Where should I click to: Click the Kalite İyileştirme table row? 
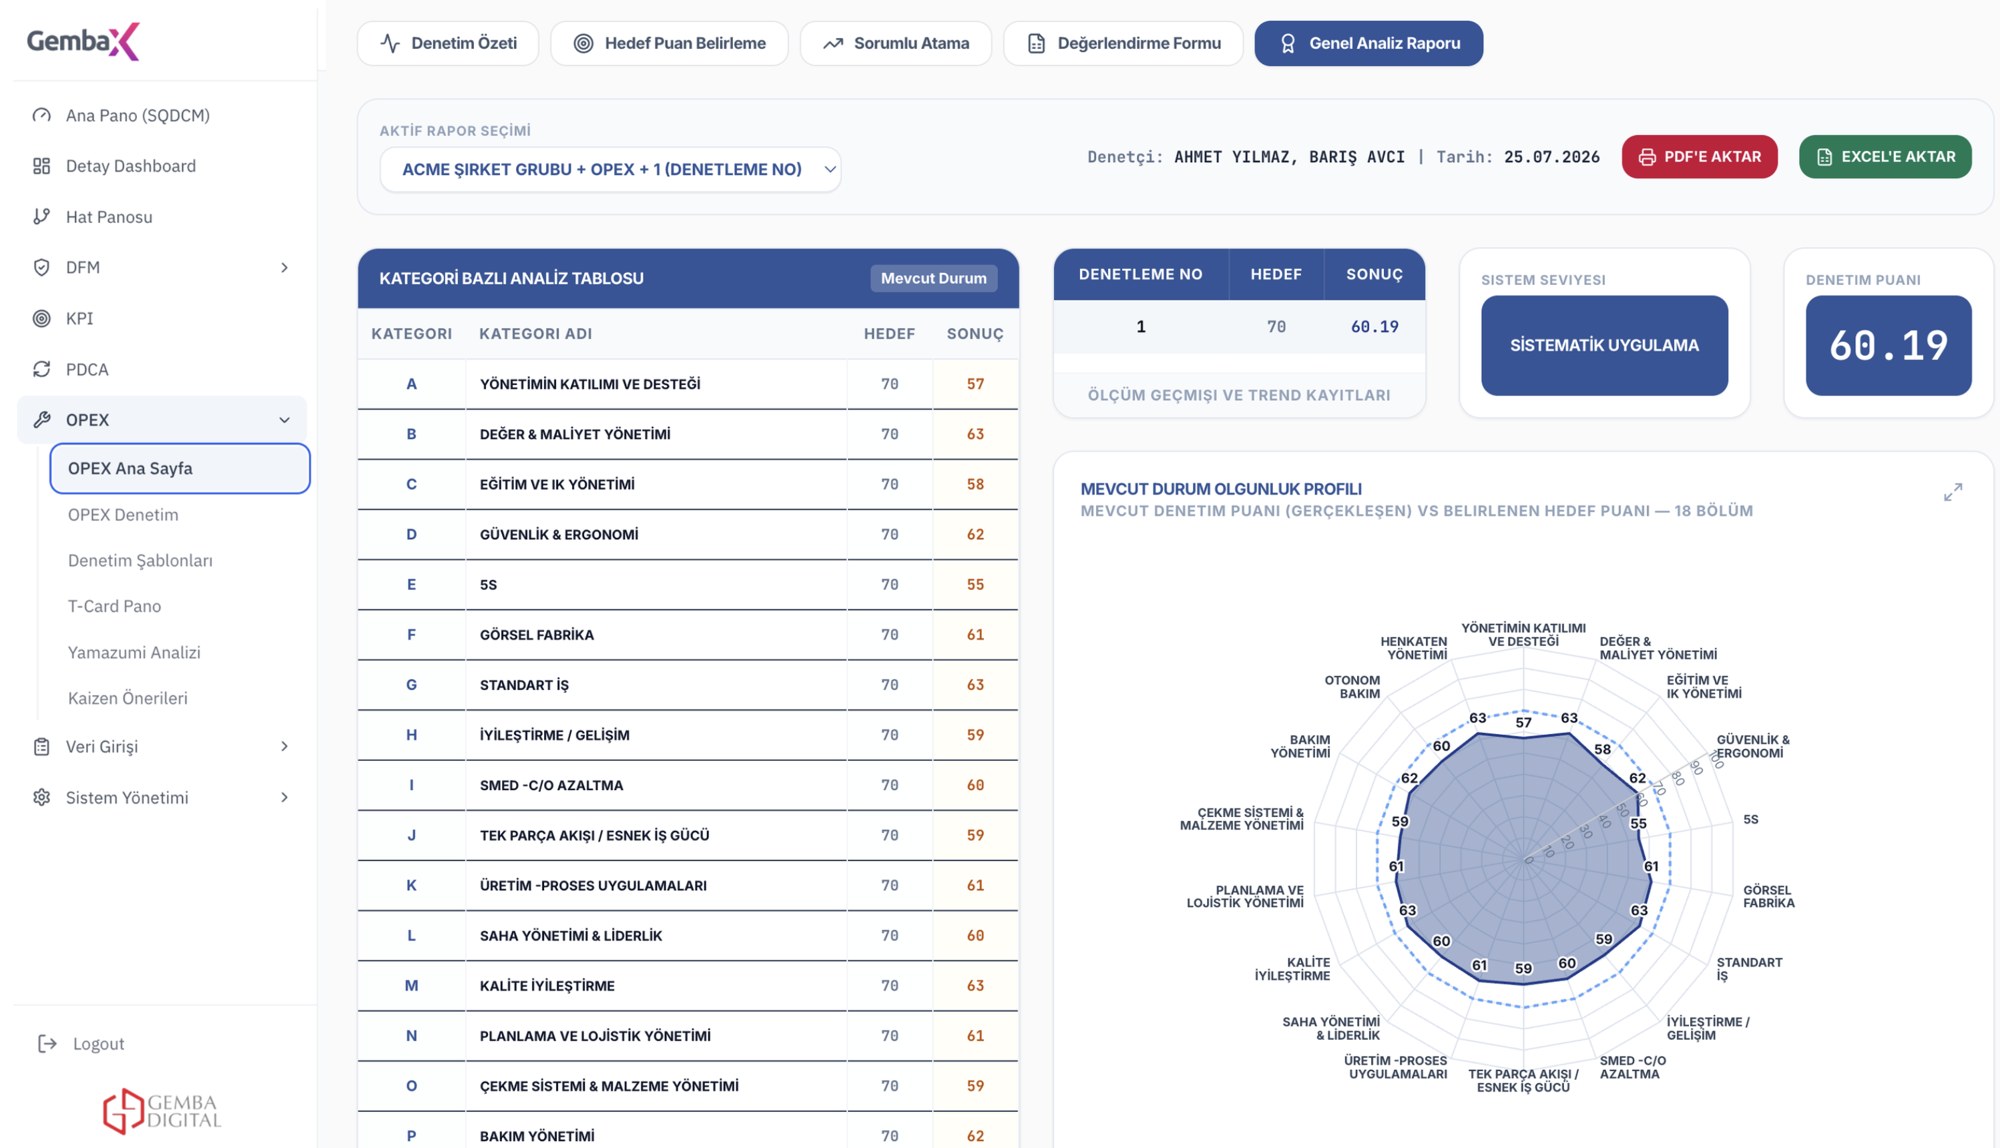point(688,986)
